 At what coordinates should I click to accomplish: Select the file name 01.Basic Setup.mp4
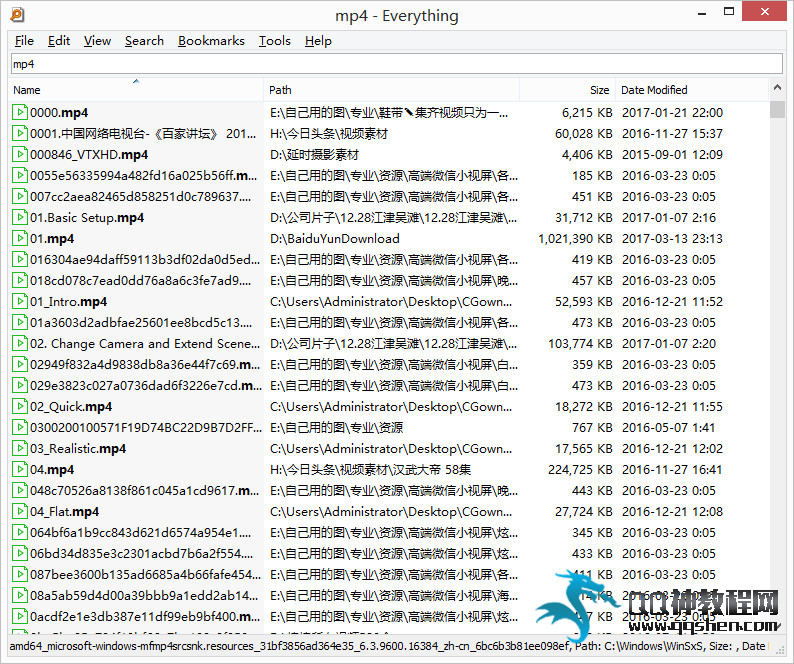pos(87,218)
